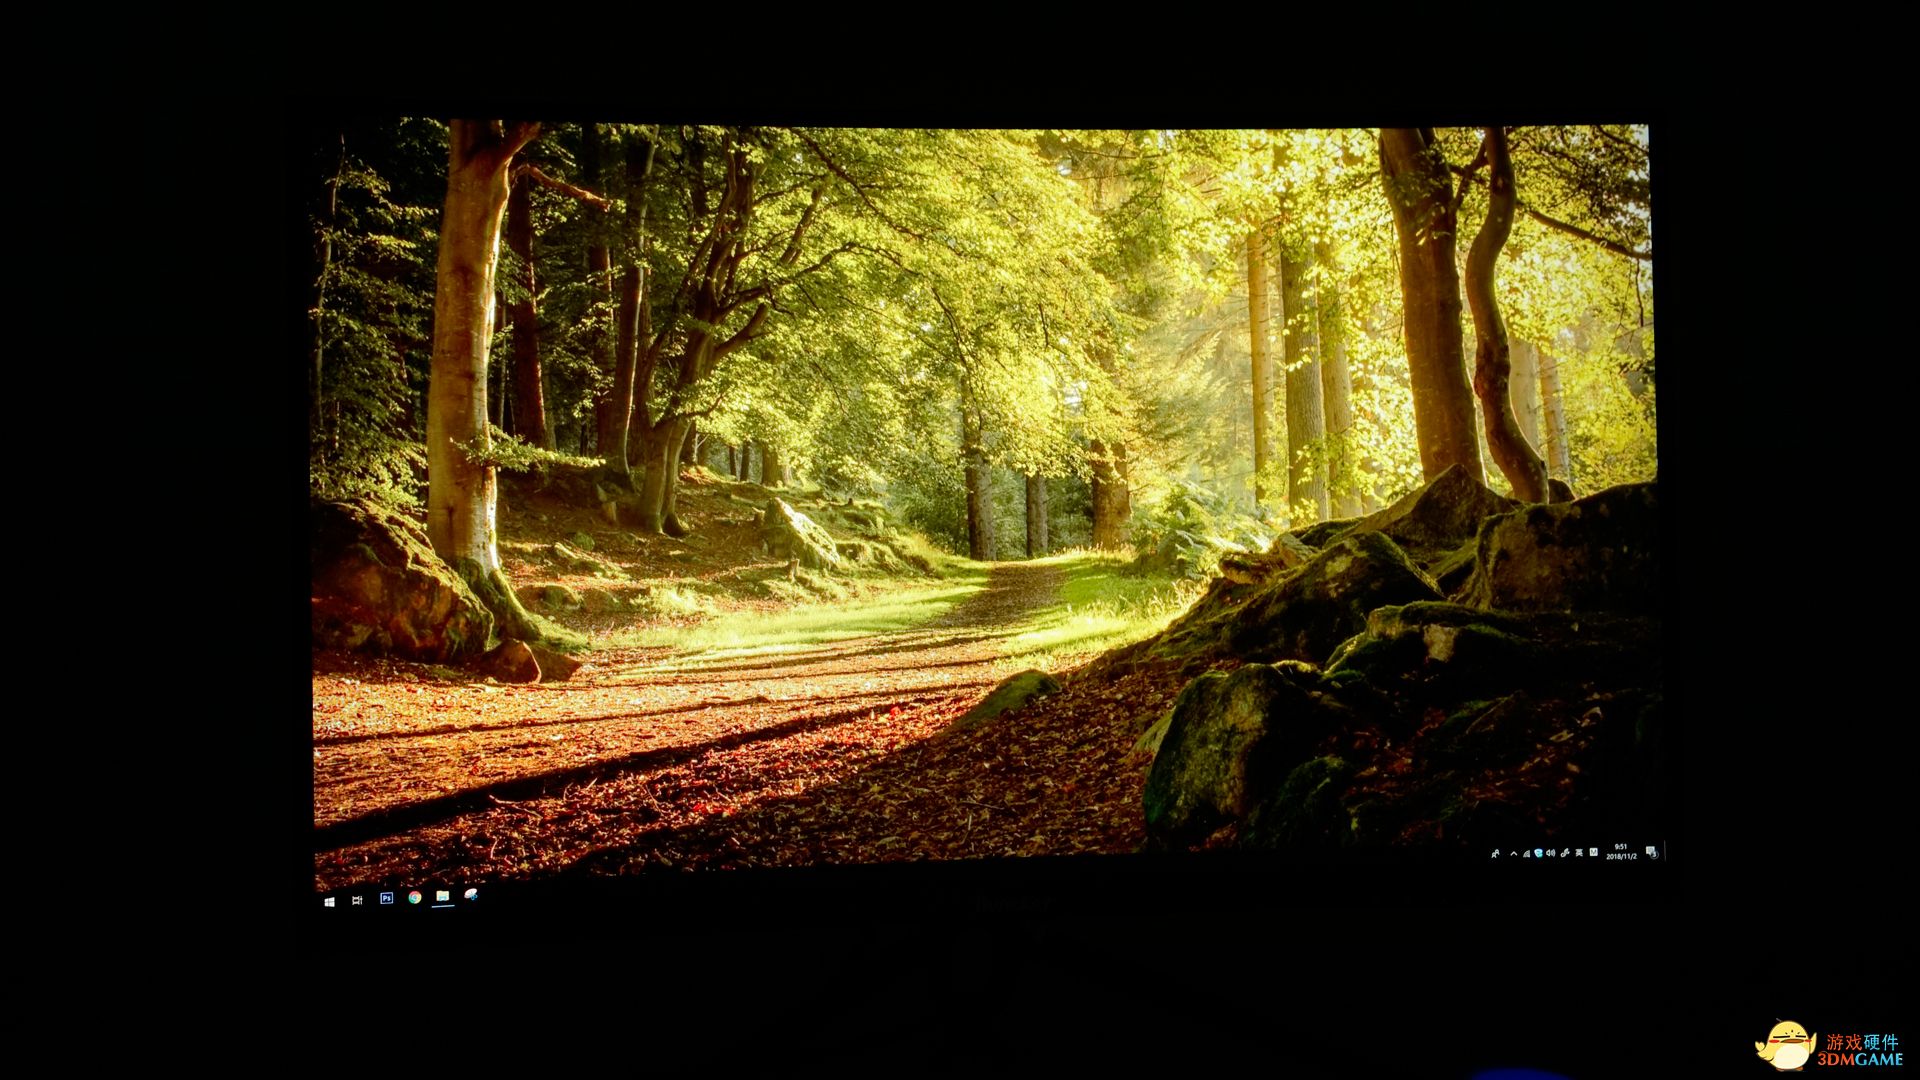Click the pen/link tray icon
Screen dimensions: 1920x1080
pyautogui.click(x=1565, y=853)
